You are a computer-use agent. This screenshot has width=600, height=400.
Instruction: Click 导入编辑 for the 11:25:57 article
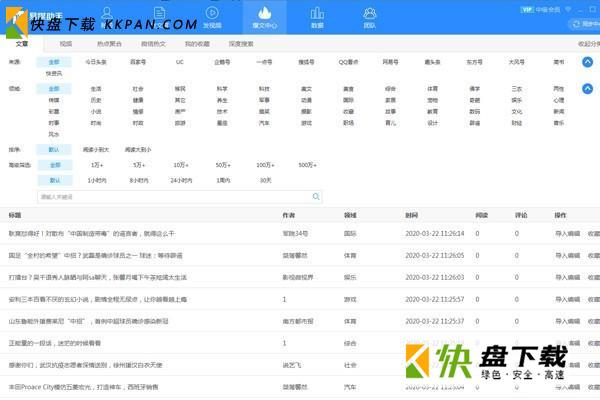pyautogui.click(x=568, y=299)
